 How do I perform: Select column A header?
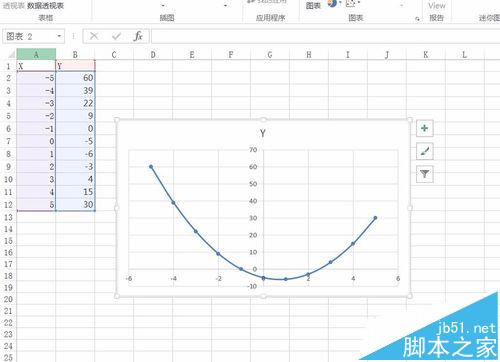click(36, 54)
